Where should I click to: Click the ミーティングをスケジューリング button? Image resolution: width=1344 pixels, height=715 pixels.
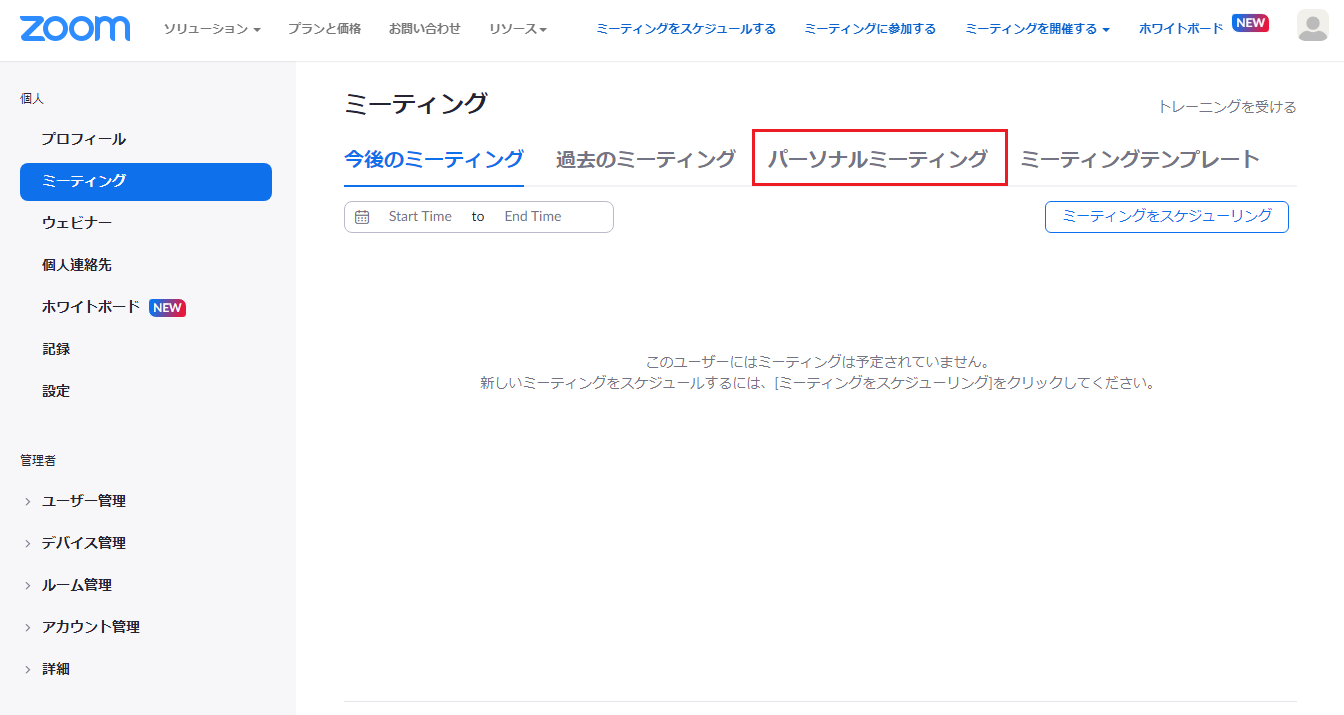(1166, 216)
